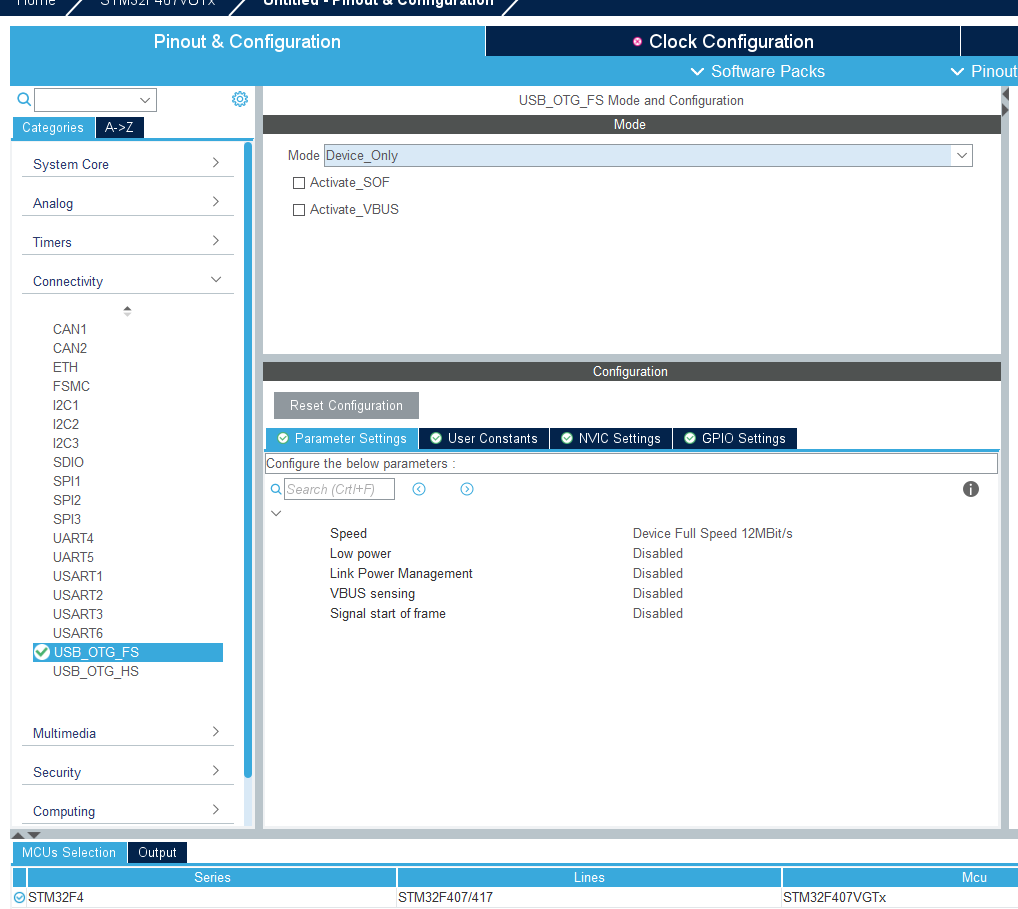Image resolution: width=1018 pixels, height=909 pixels.
Task: Click the sort arrows above the CAN1 list
Action: tap(127, 311)
